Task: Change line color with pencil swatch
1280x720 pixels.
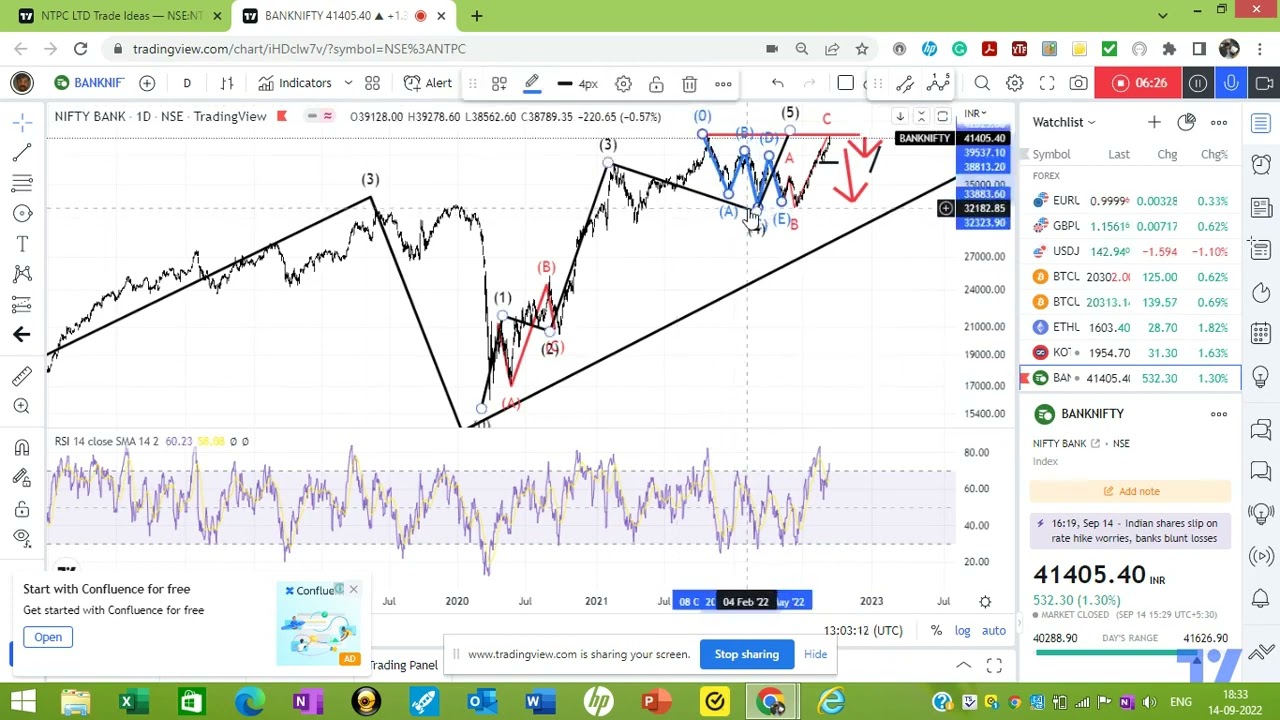Action: 532,84
